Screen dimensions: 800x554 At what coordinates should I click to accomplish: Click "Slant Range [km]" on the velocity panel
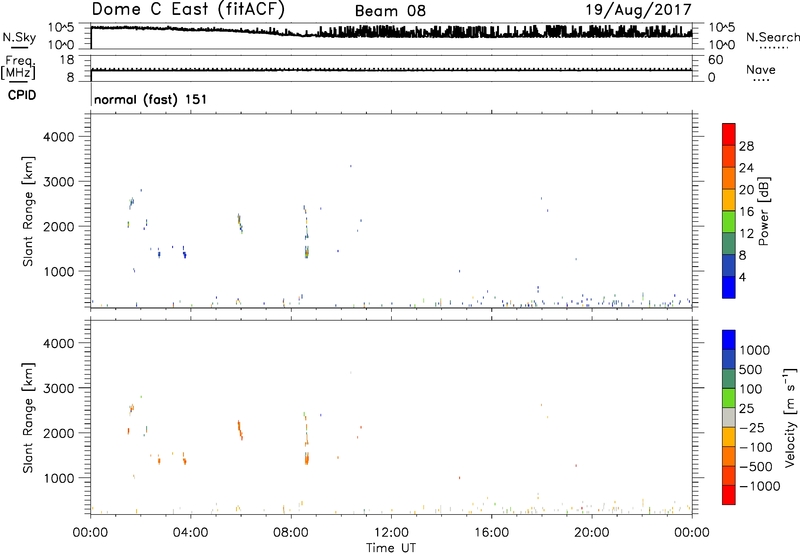click(x=28, y=418)
